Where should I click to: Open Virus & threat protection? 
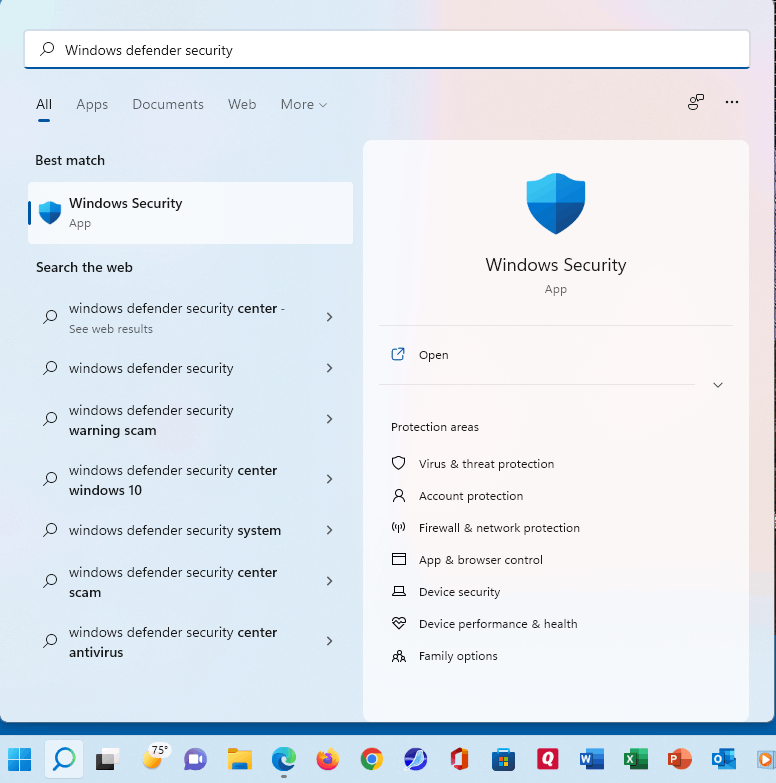pos(486,464)
